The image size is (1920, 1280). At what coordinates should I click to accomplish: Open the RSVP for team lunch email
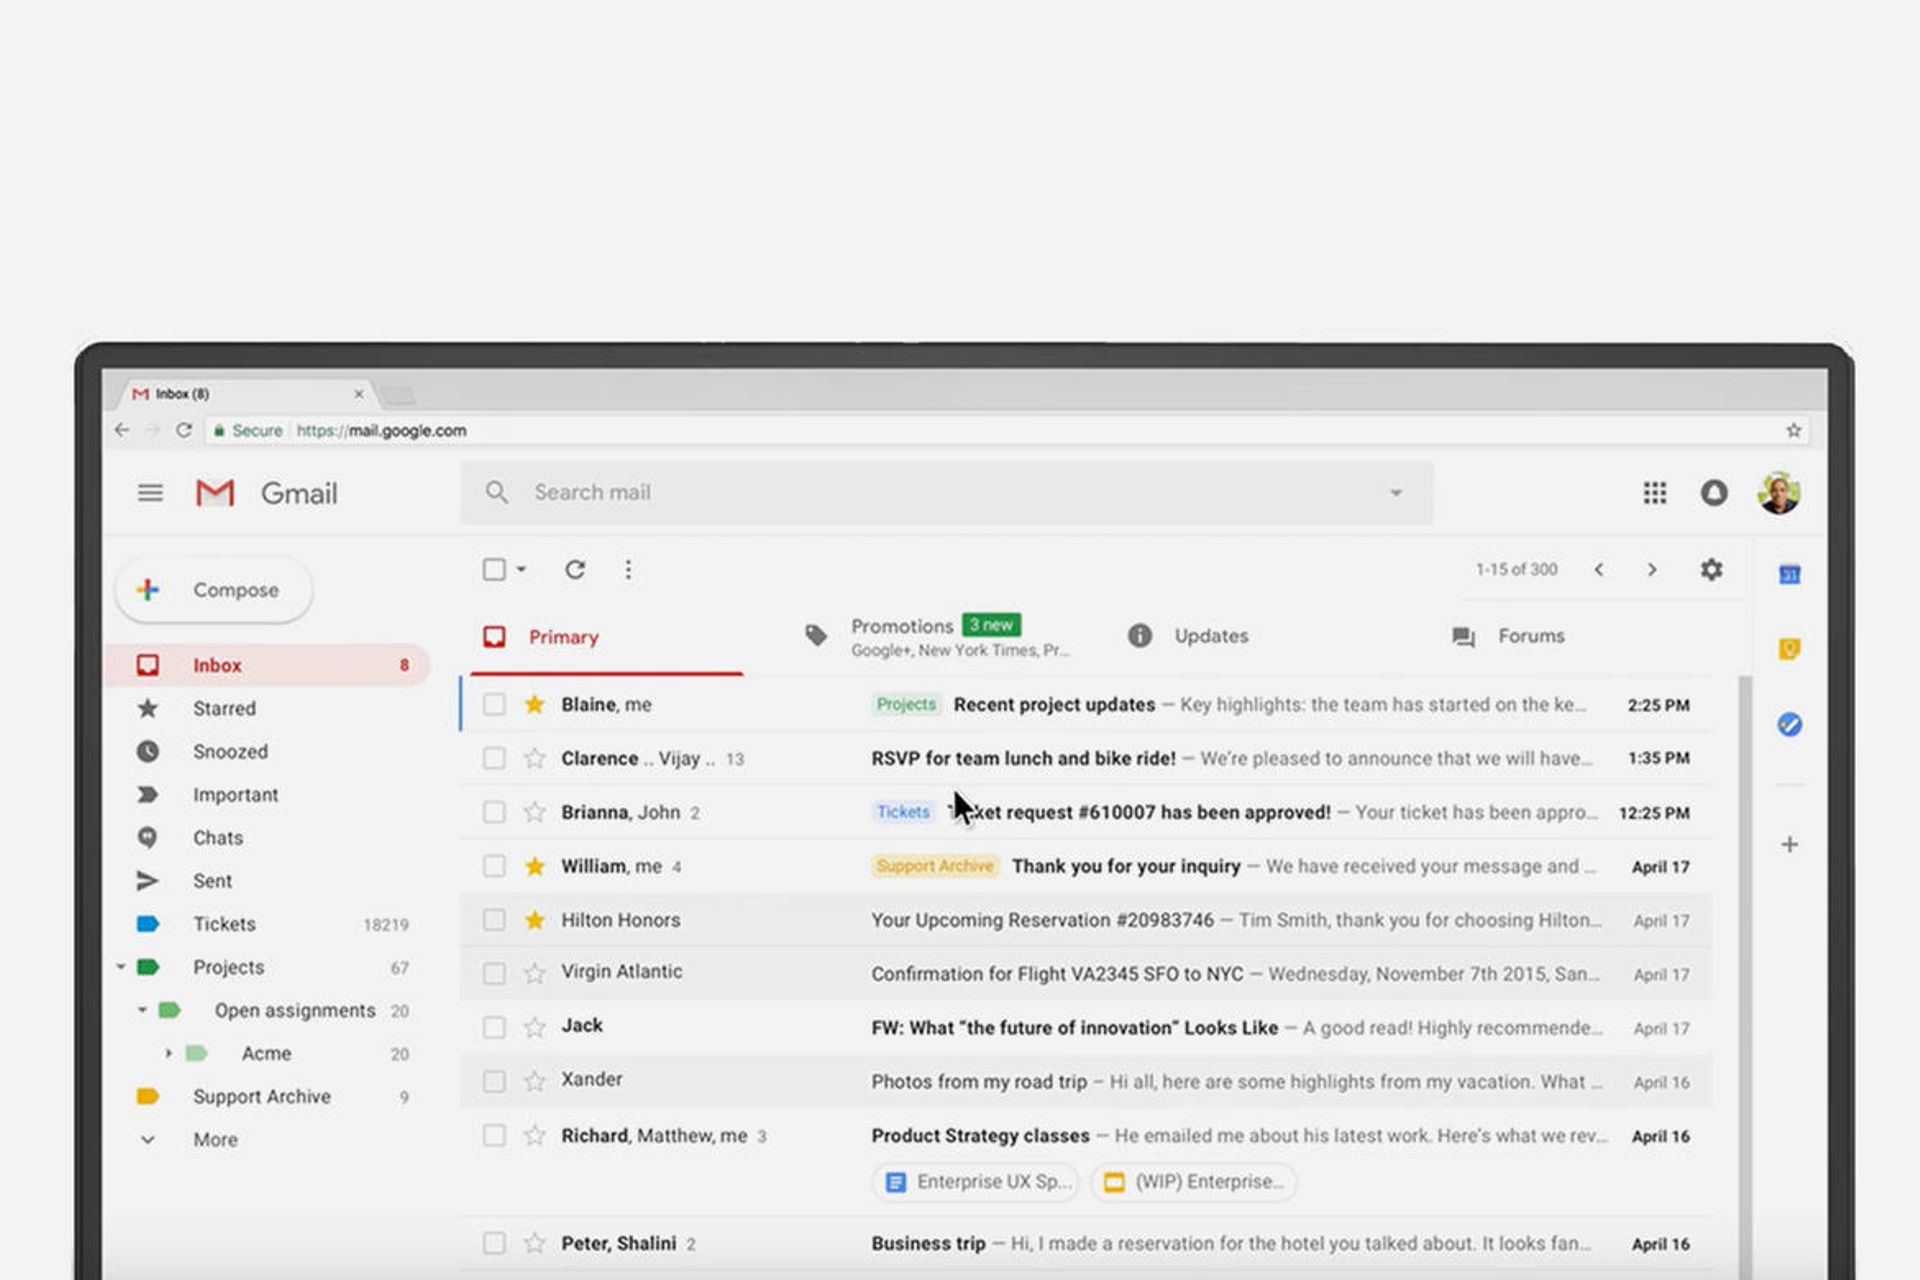pos(1085,759)
